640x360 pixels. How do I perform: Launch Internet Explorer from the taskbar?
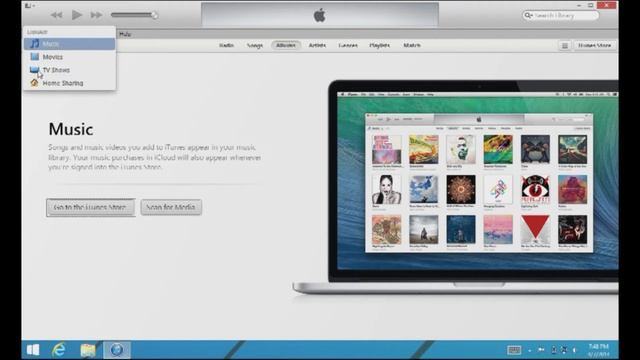pos(59,350)
